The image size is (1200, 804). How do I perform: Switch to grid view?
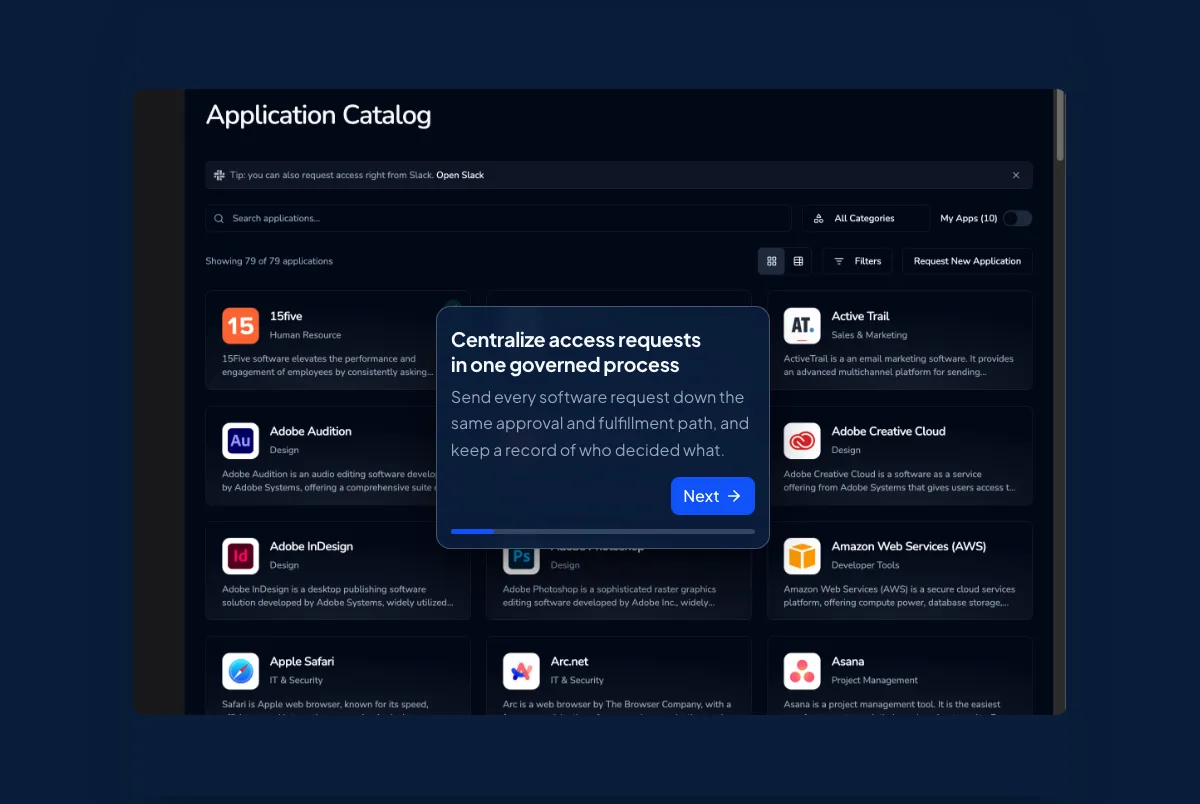tap(771, 261)
